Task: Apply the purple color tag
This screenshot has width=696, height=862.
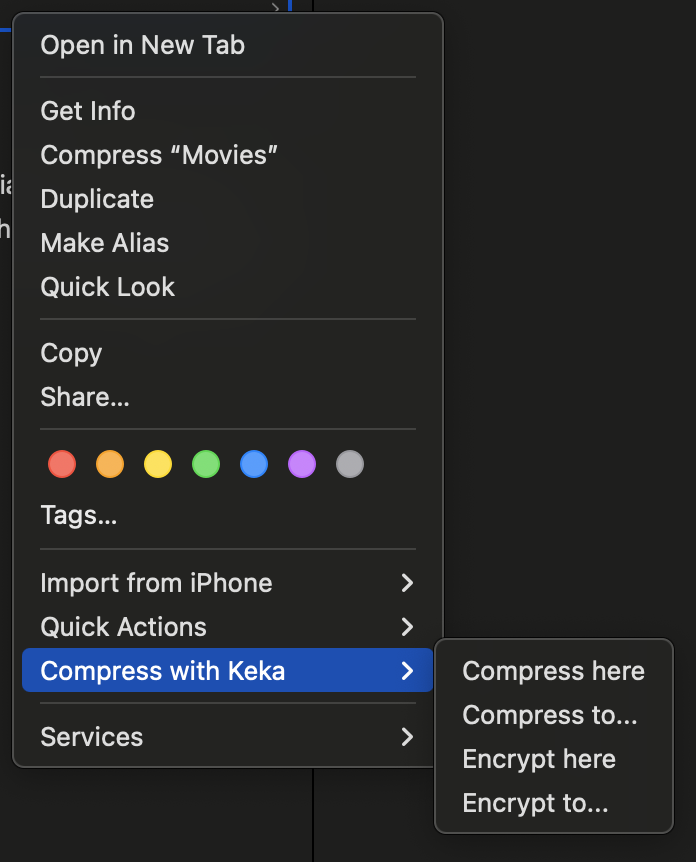Action: [302, 464]
